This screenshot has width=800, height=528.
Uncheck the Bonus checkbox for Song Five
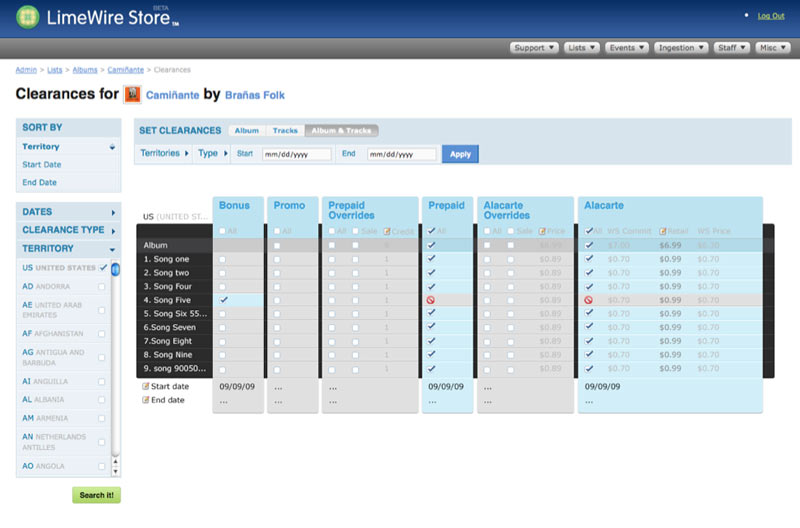pyautogui.click(x=223, y=300)
